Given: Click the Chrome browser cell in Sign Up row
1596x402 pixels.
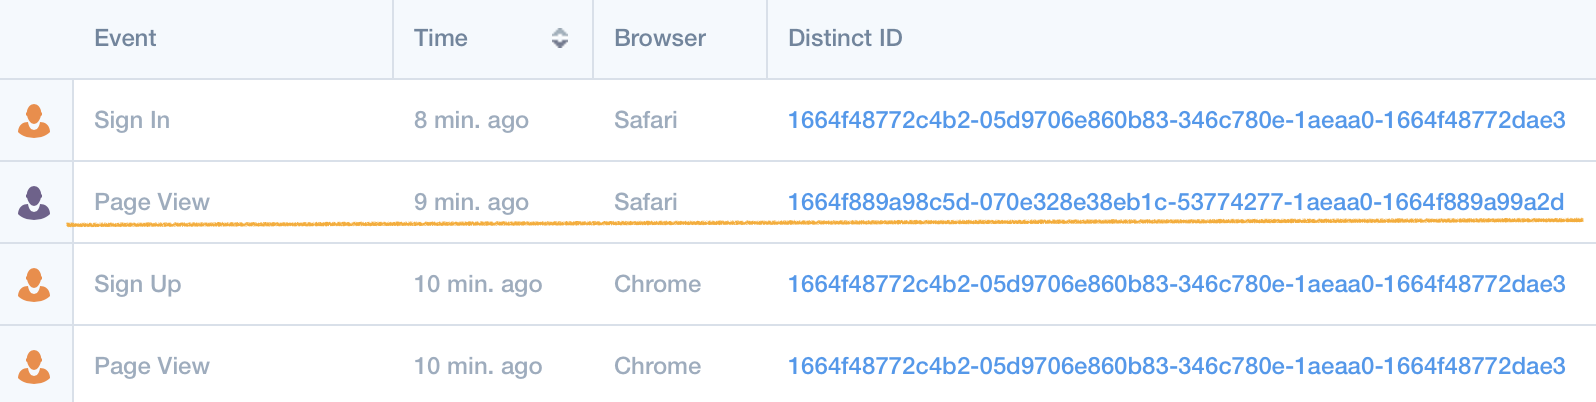Looking at the screenshot, I should [657, 284].
